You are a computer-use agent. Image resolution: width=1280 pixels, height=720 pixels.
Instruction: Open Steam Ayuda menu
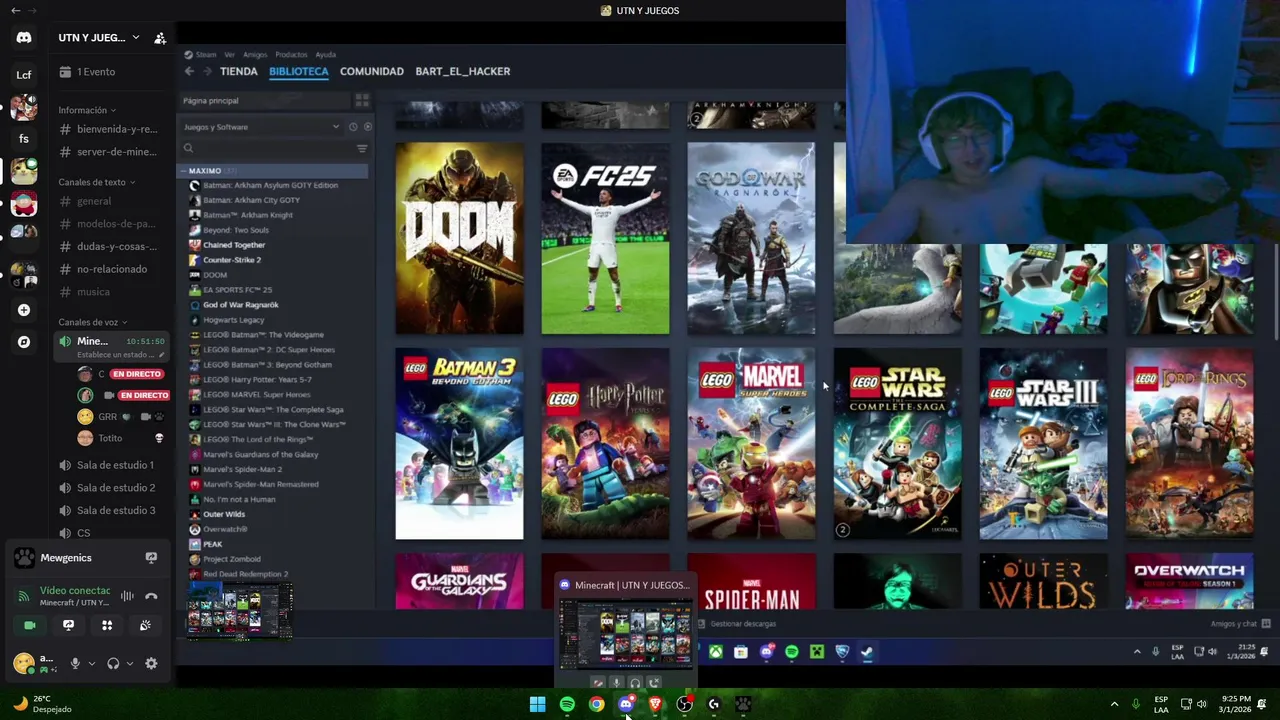click(x=326, y=55)
